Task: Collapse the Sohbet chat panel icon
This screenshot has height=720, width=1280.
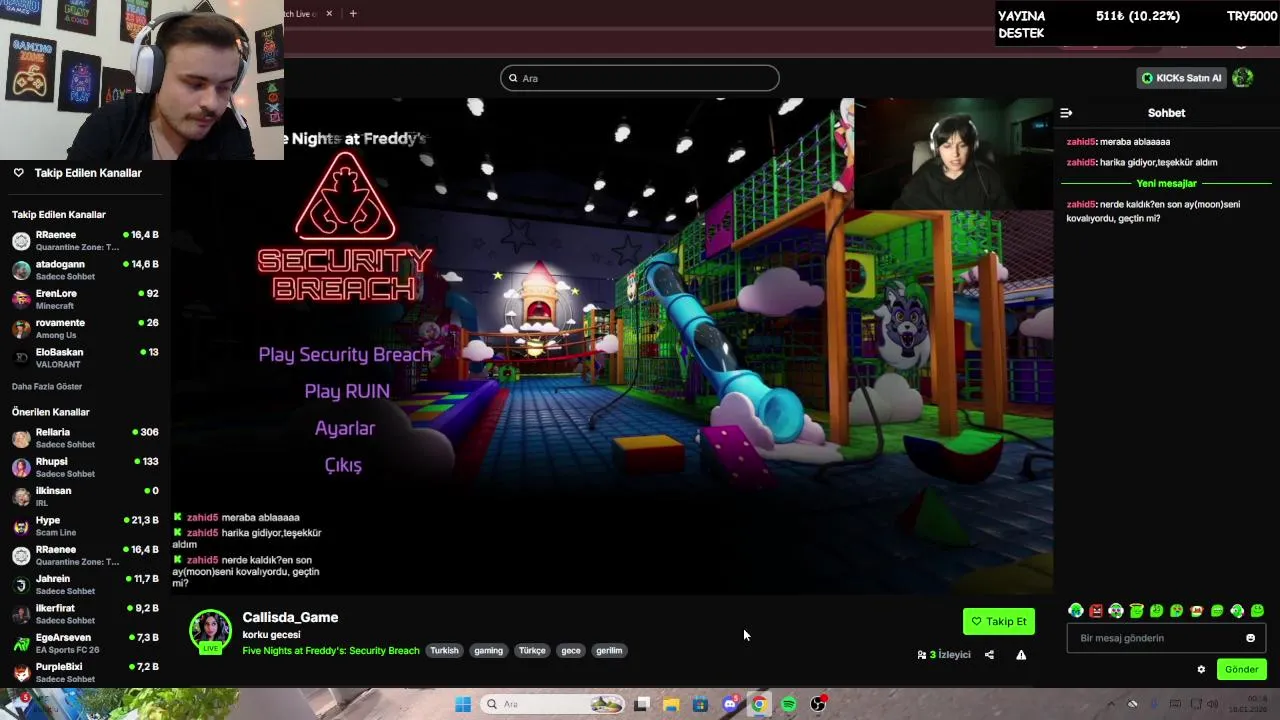Action: point(1066,113)
